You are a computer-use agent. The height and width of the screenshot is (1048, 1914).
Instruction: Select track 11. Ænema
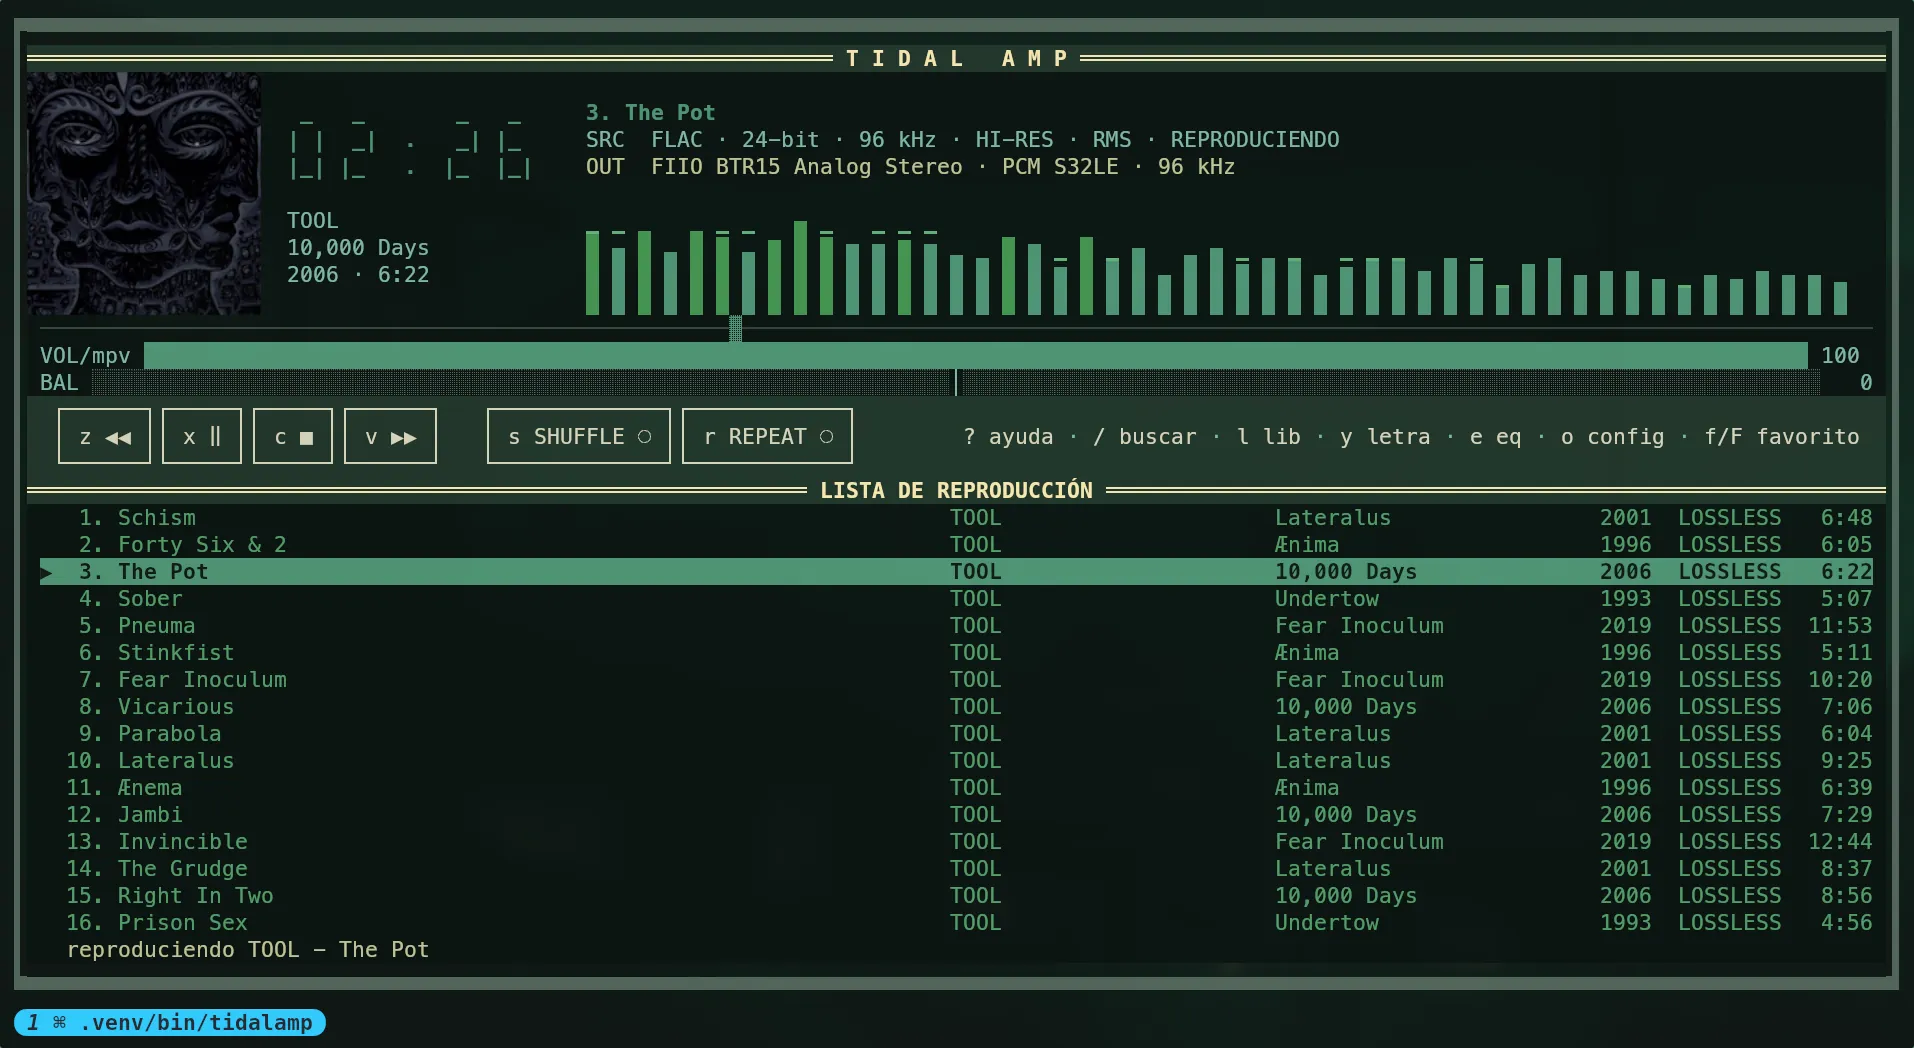coord(956,787)
